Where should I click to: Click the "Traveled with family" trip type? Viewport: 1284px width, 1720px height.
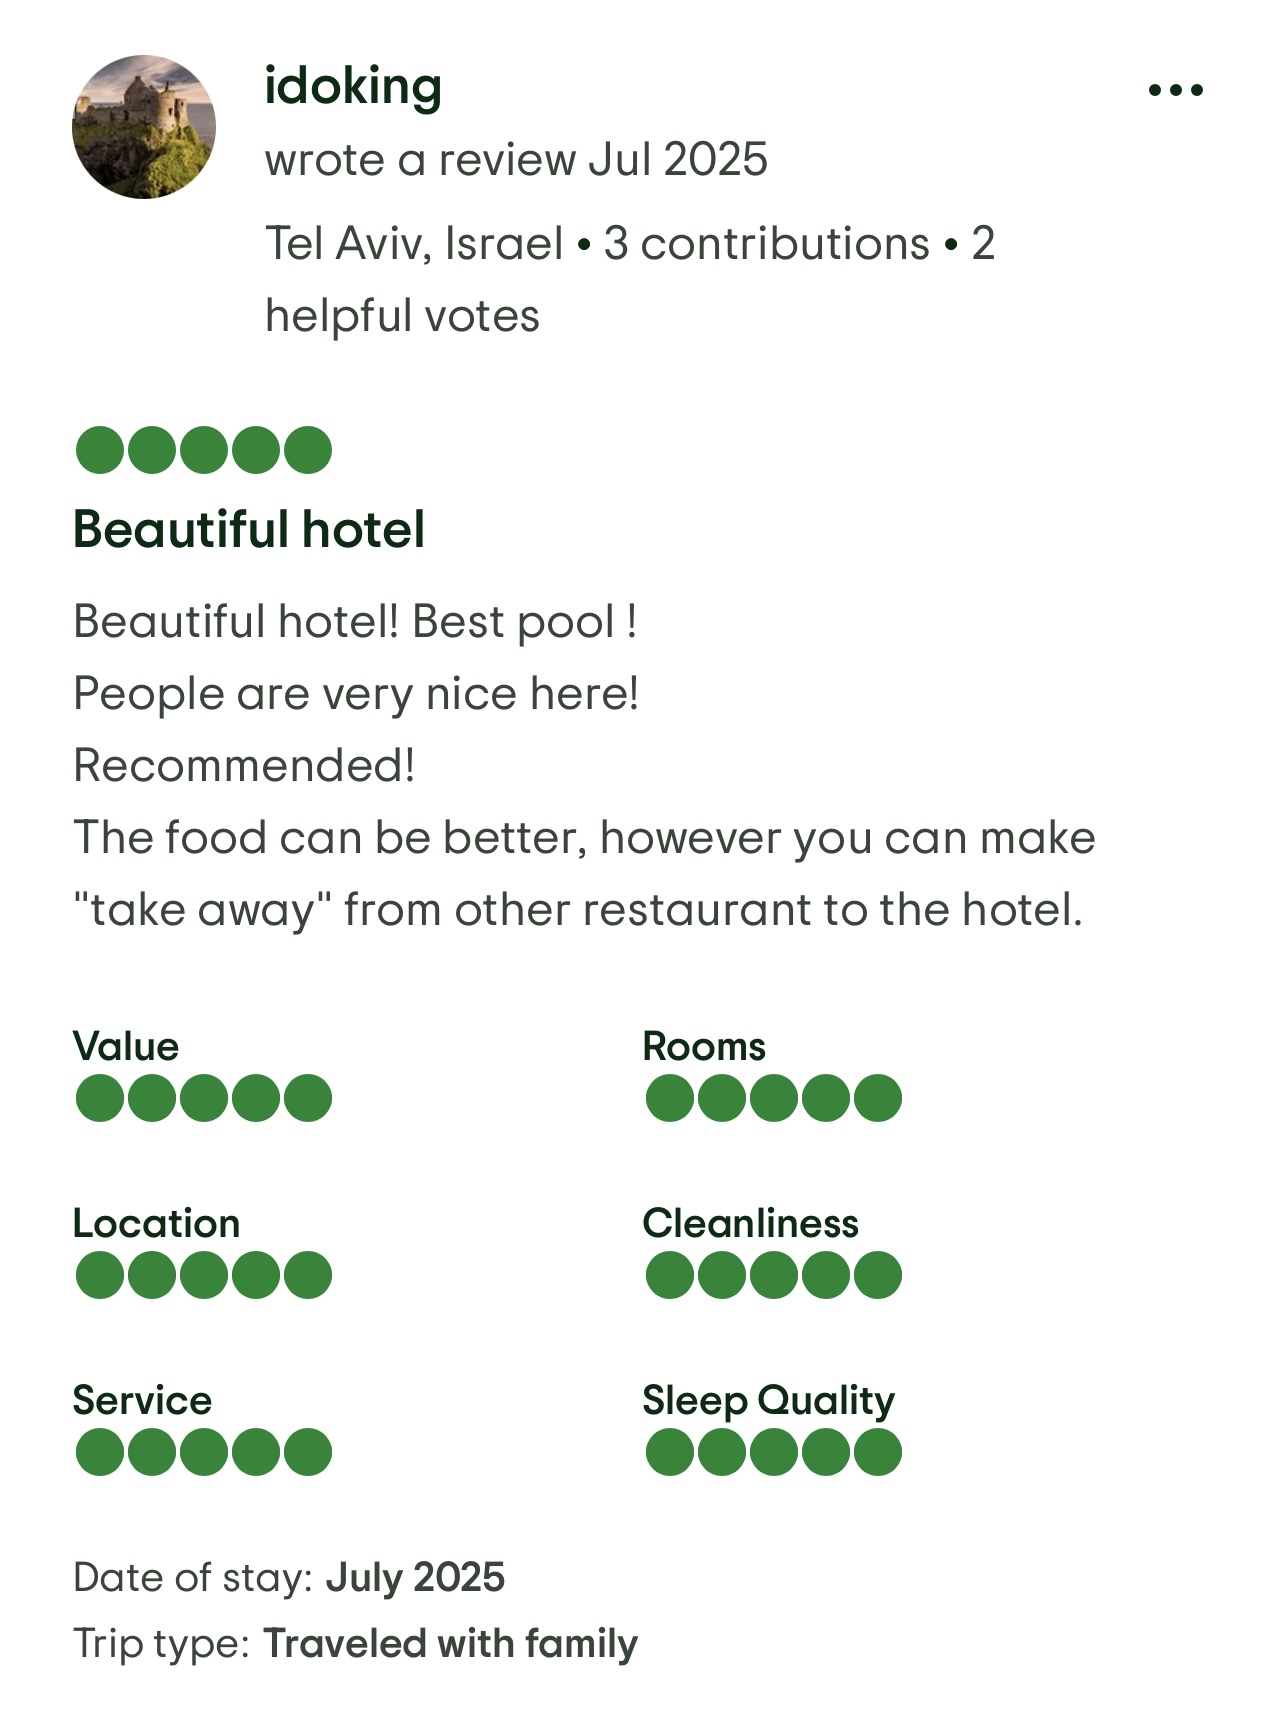pos(450,1644)
